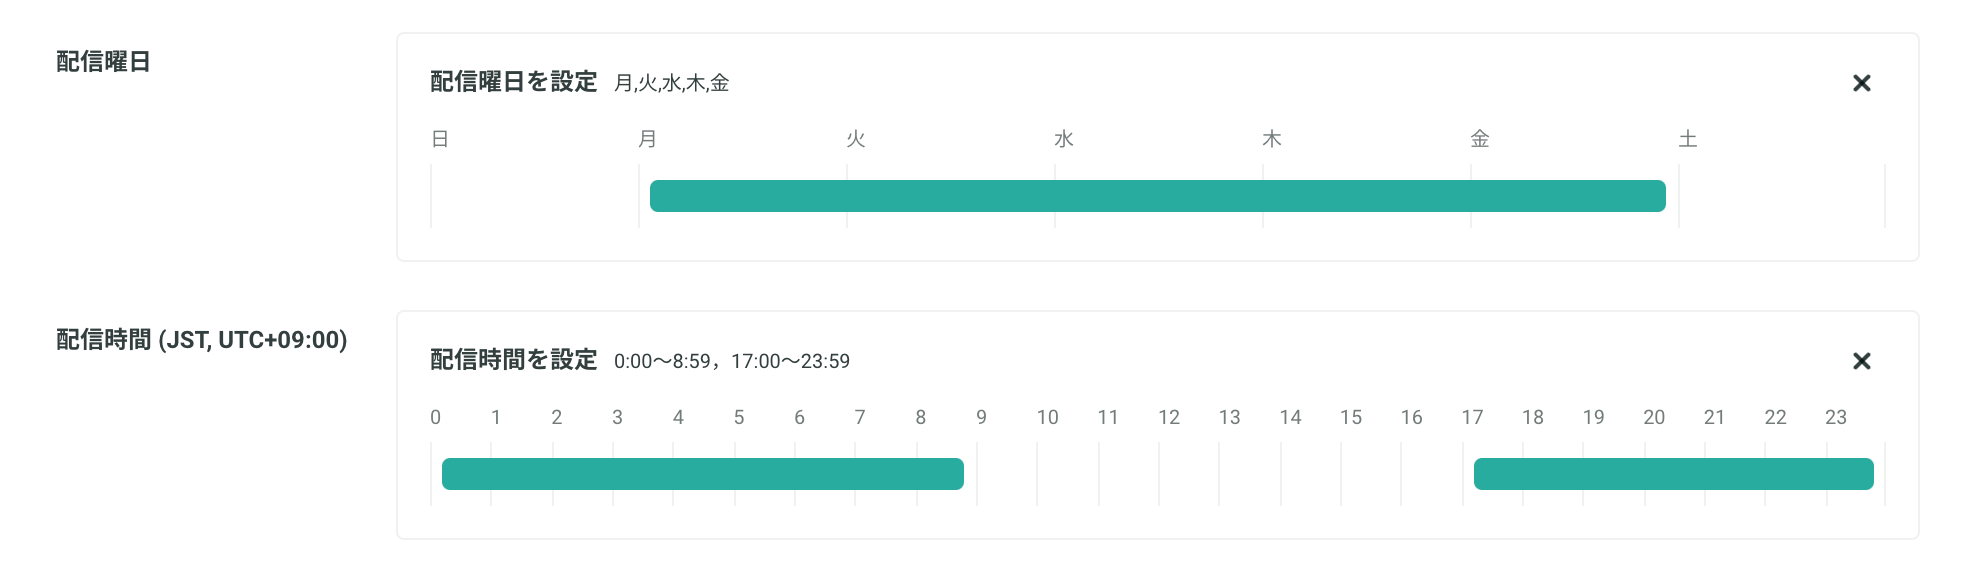Click the 火 (Tuesday) day label
This screenshot has height=586, width=1976.
click(x=855, y=139)
